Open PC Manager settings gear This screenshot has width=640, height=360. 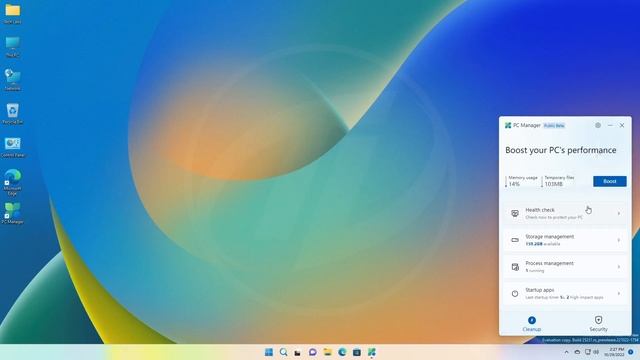(598, 125)
